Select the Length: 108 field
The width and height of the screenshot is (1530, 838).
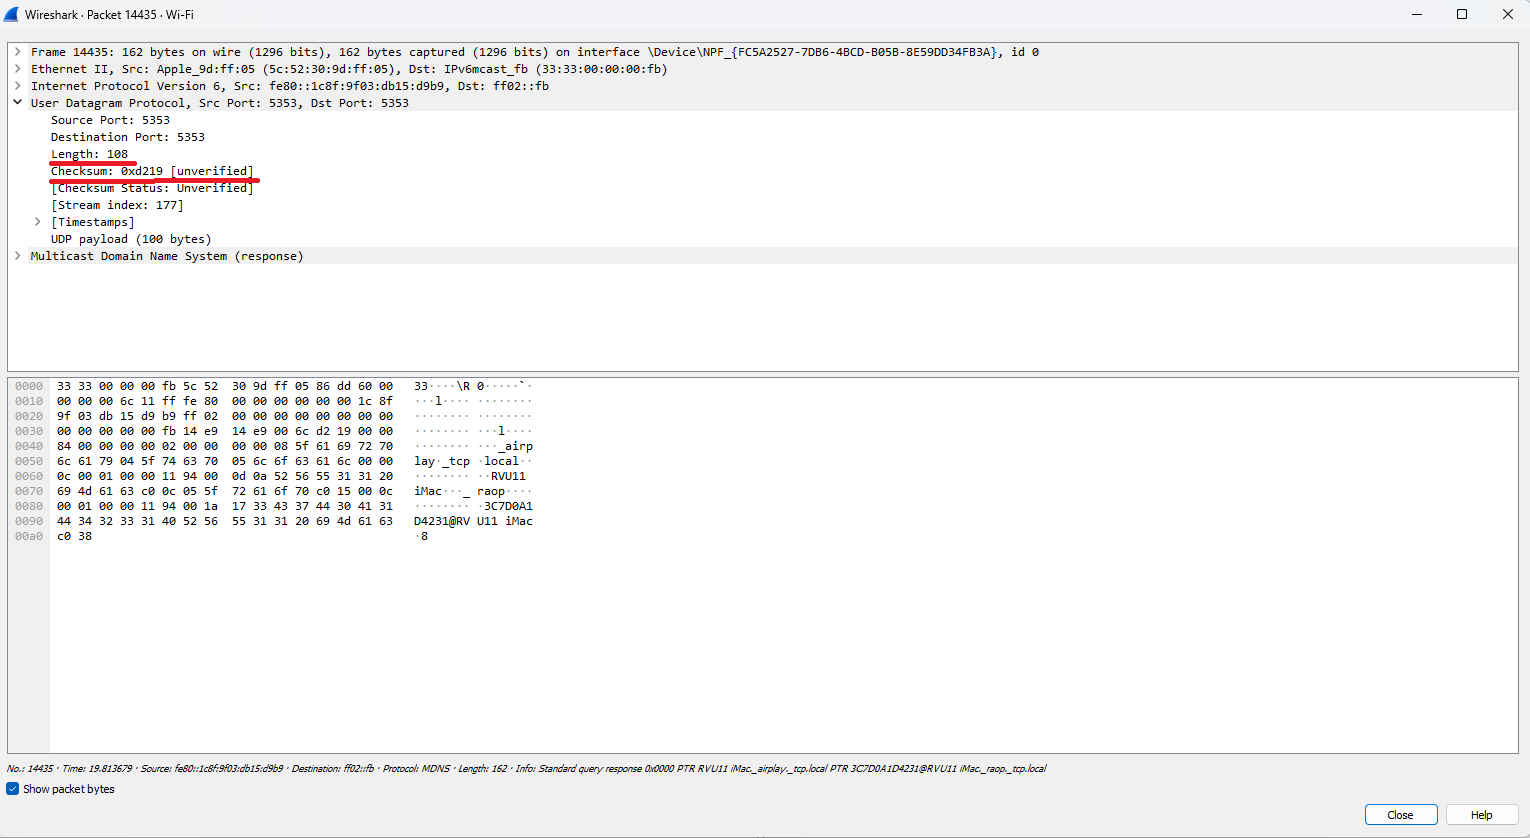pos(90,154)
